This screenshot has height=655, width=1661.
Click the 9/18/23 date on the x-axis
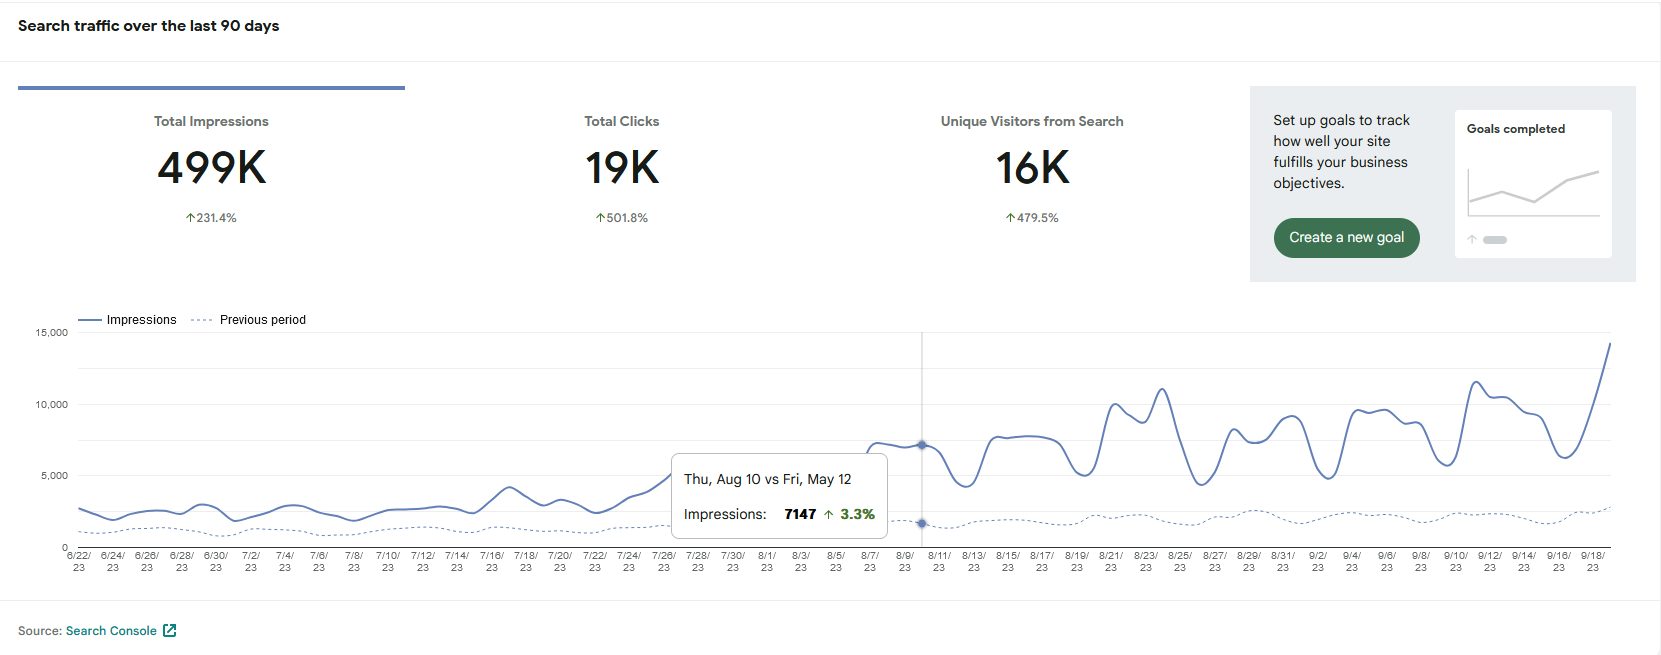pyautogui.click(x=1592, y=561)
